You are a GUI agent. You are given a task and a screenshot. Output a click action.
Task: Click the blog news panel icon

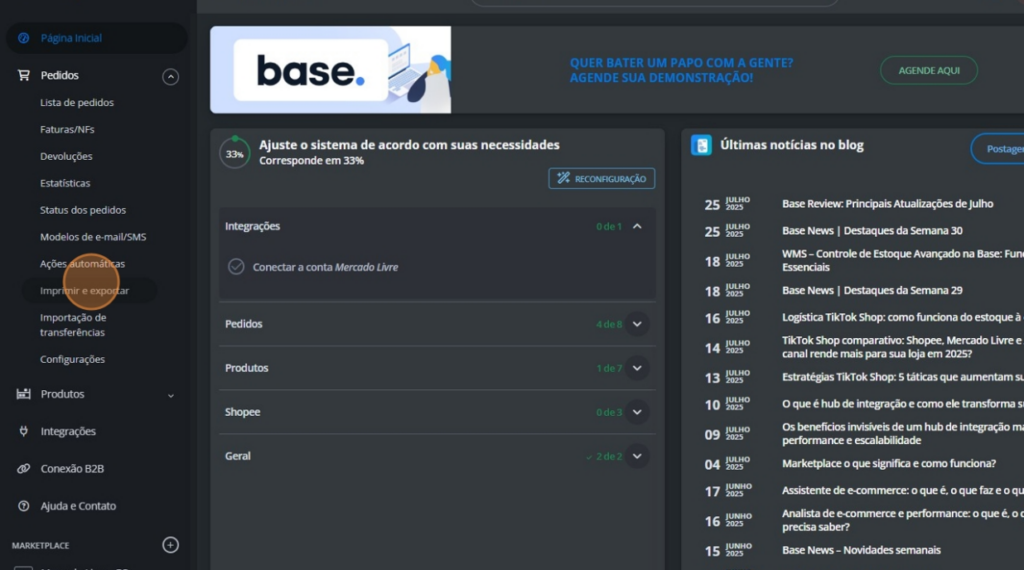(x=702, y=146)
